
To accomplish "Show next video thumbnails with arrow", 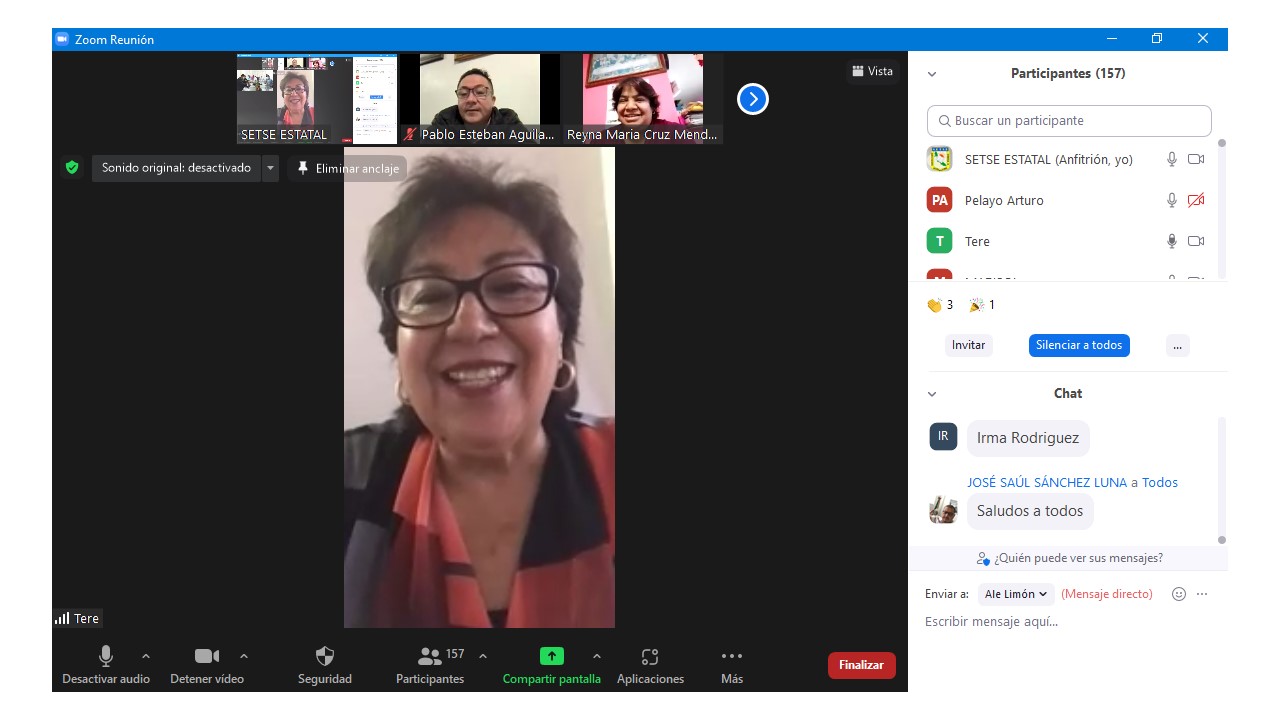I will (x=752, y=99).
